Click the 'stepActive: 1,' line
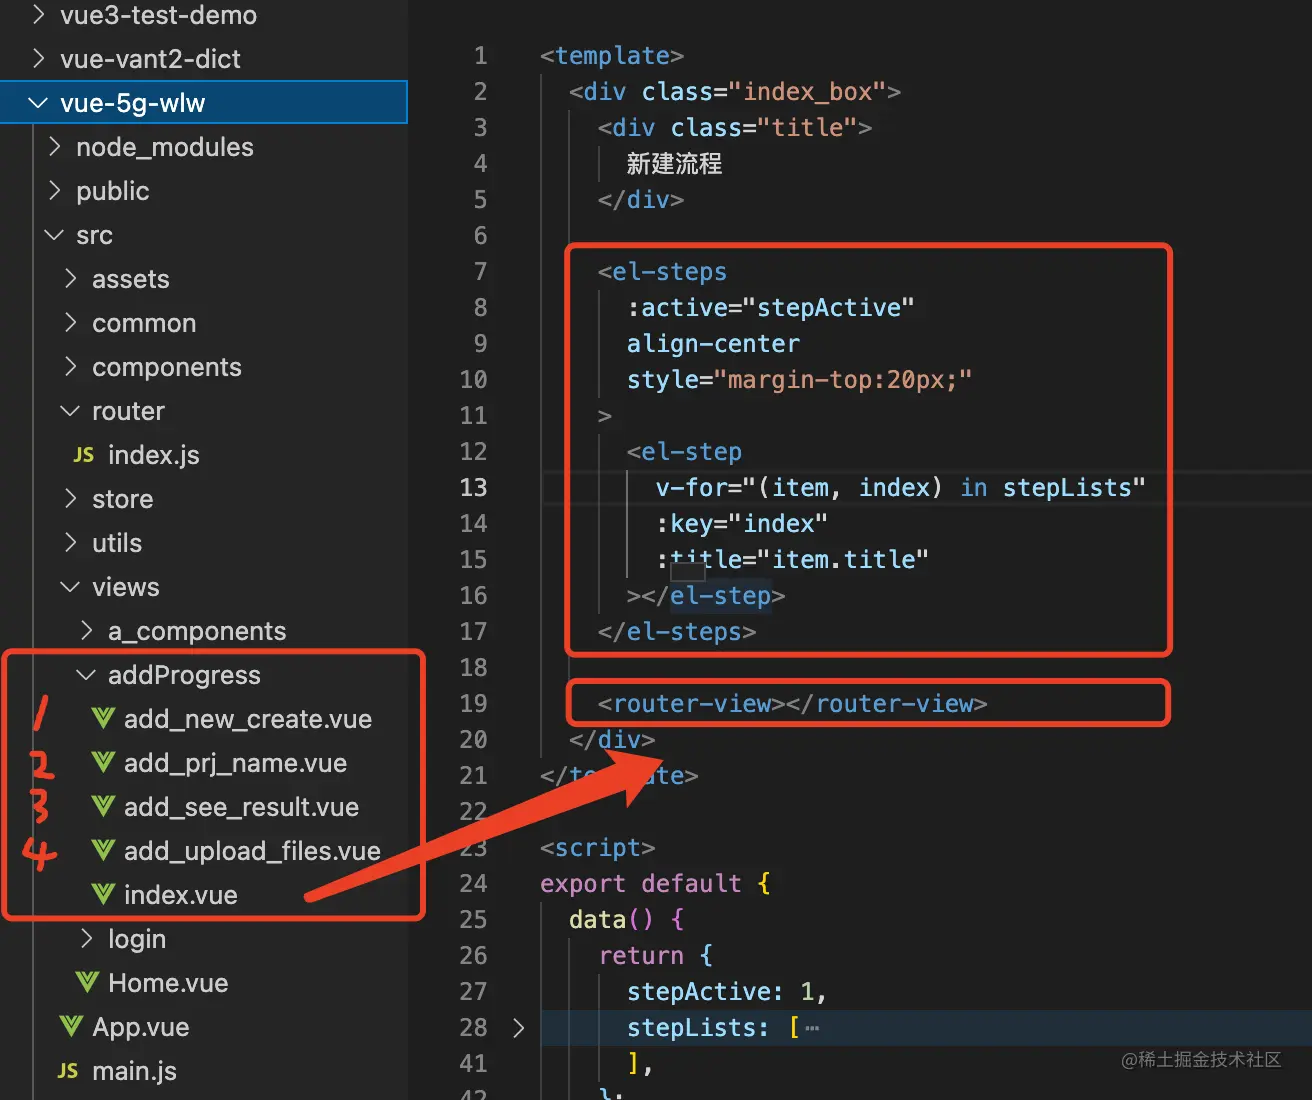The image size is (1312, 1100). tap(727, 991)
